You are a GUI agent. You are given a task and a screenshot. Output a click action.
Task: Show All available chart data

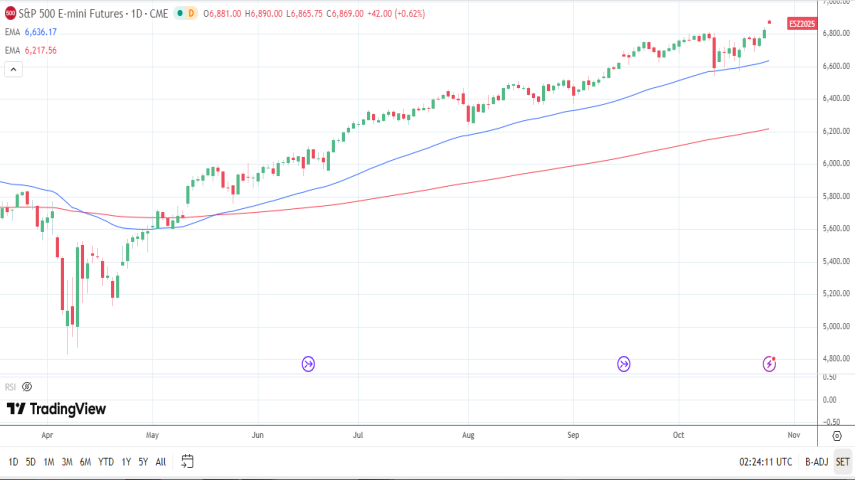(x=161, y=461)
